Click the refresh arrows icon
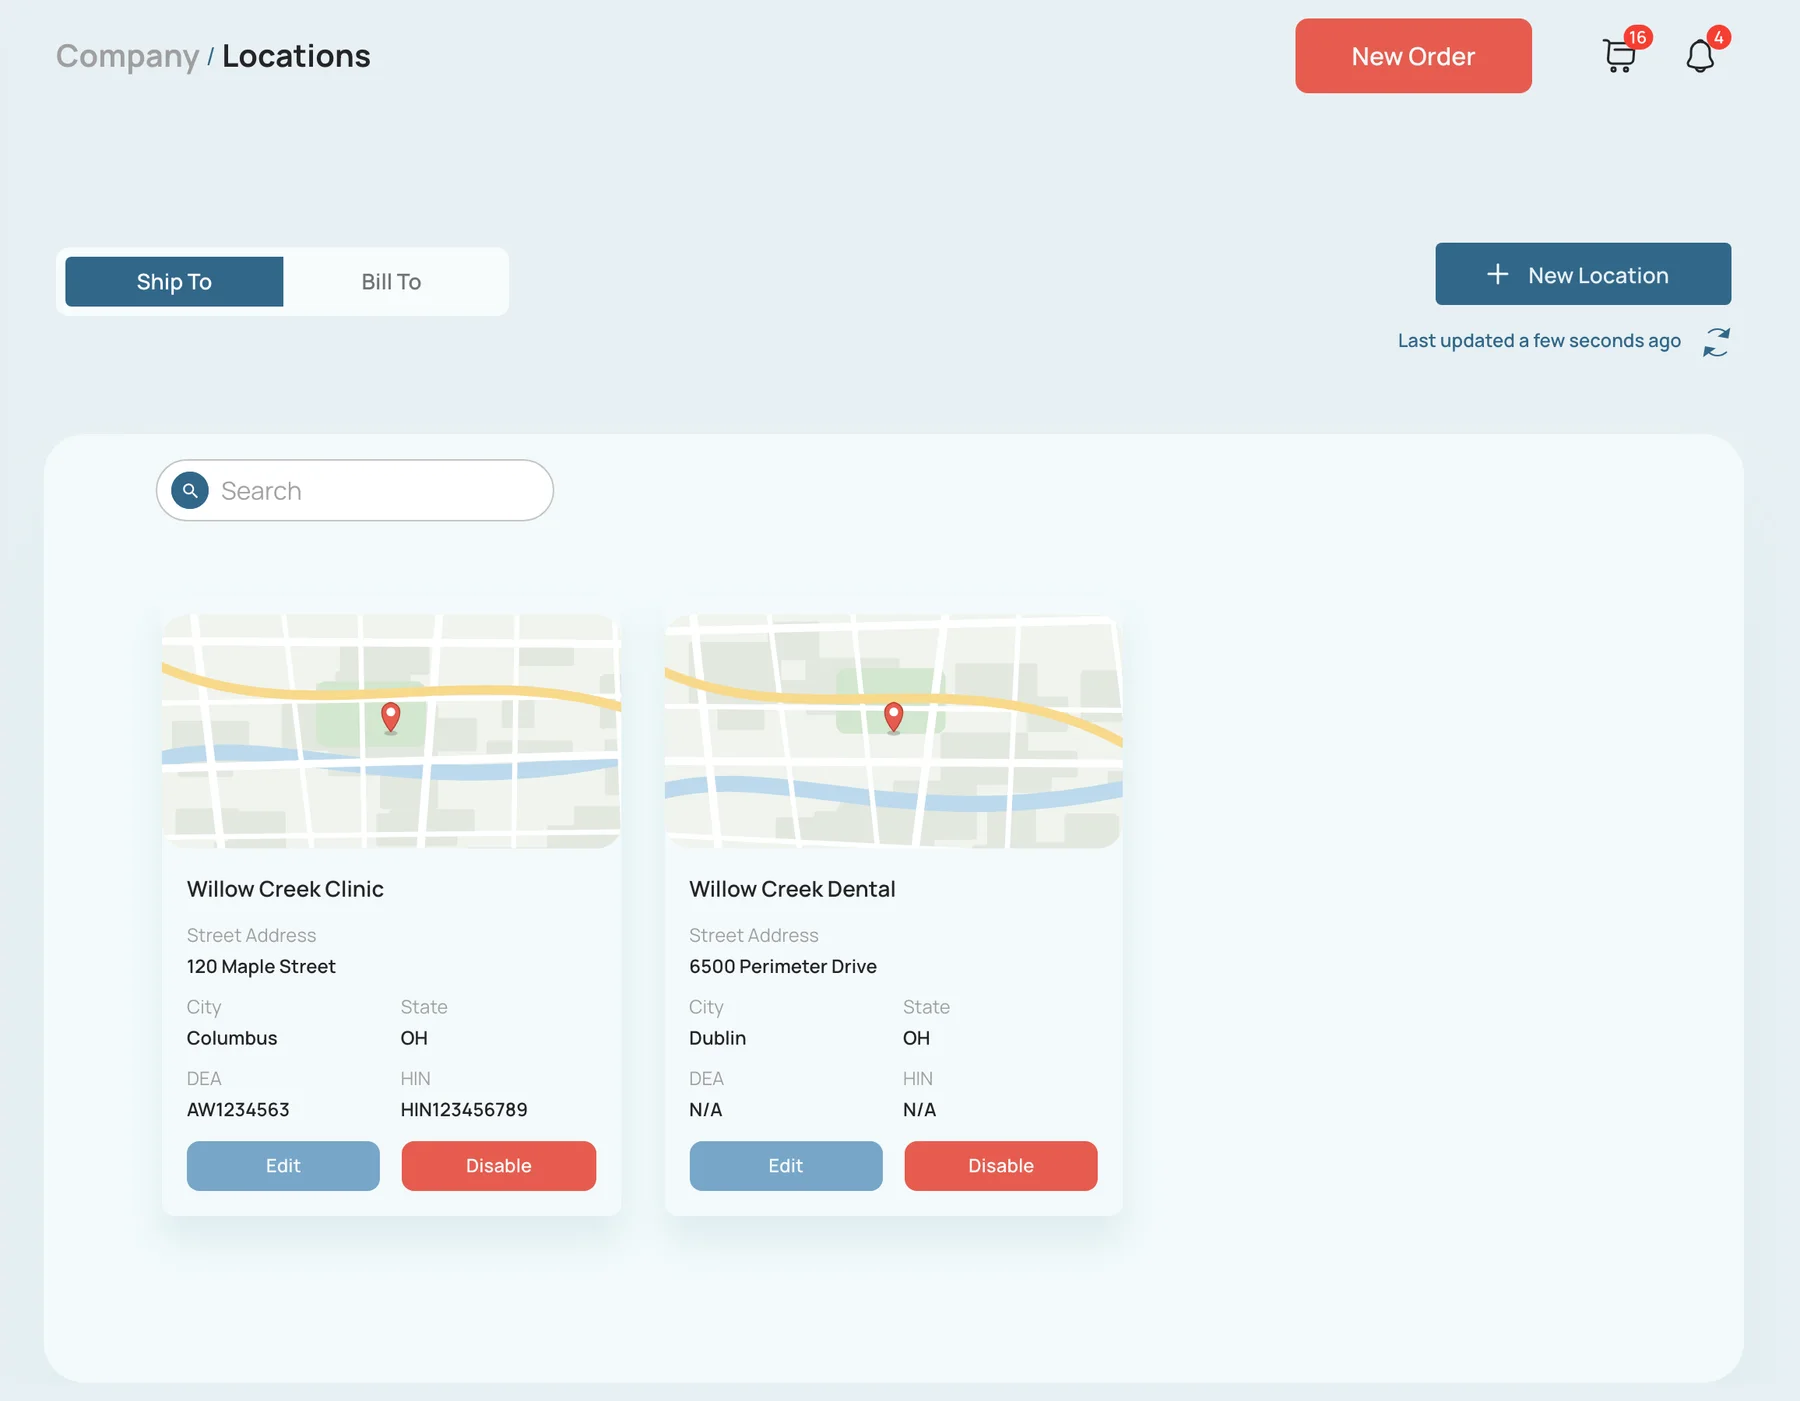Screen dimensions: 1800x1401 click(1716, 342)
